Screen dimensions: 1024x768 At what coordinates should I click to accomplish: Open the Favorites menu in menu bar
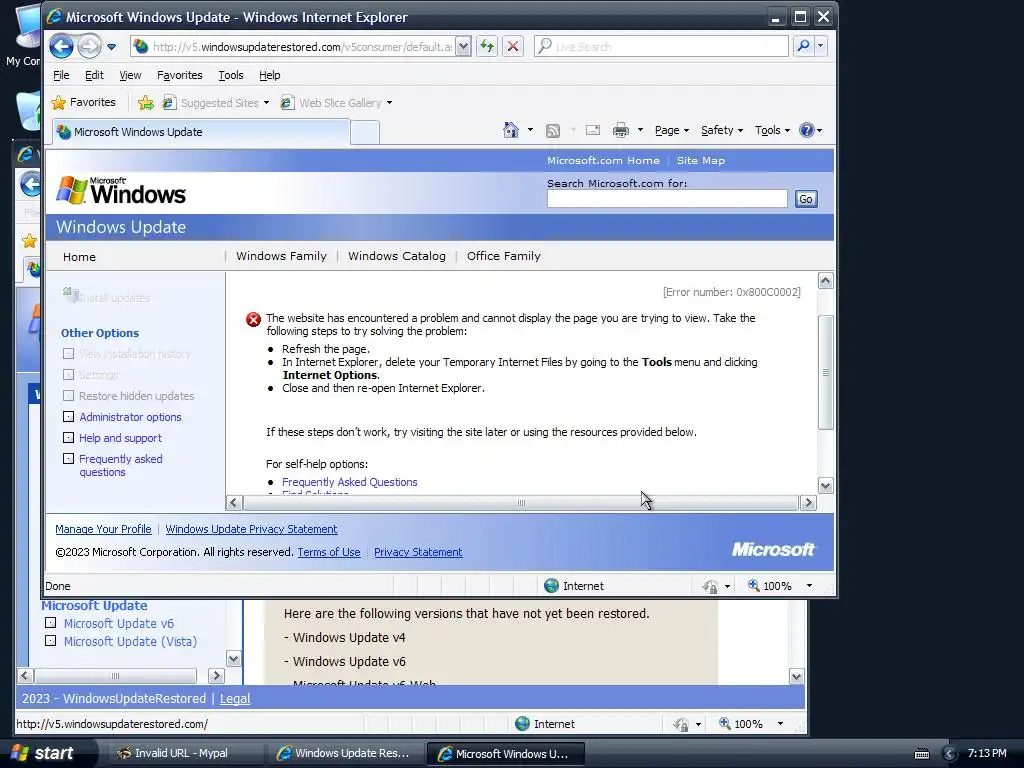pos(180,75)
